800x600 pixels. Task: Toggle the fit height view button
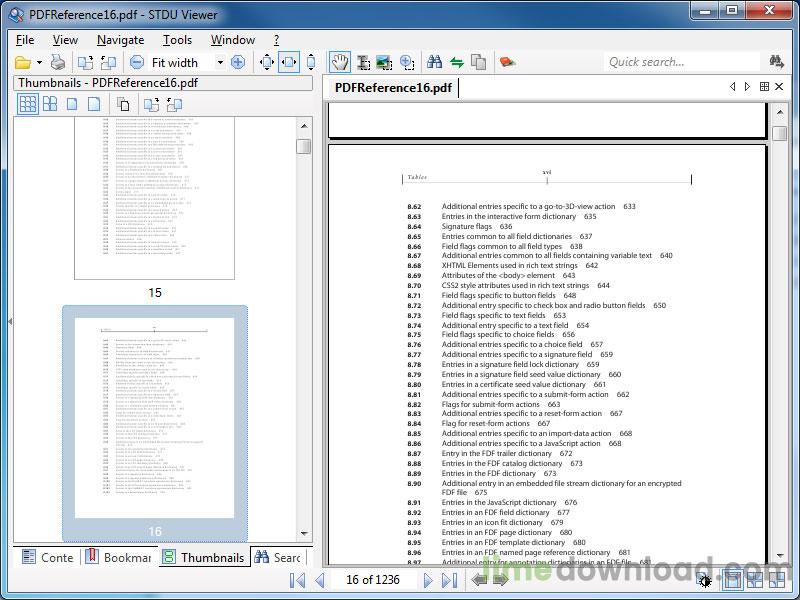311,62
